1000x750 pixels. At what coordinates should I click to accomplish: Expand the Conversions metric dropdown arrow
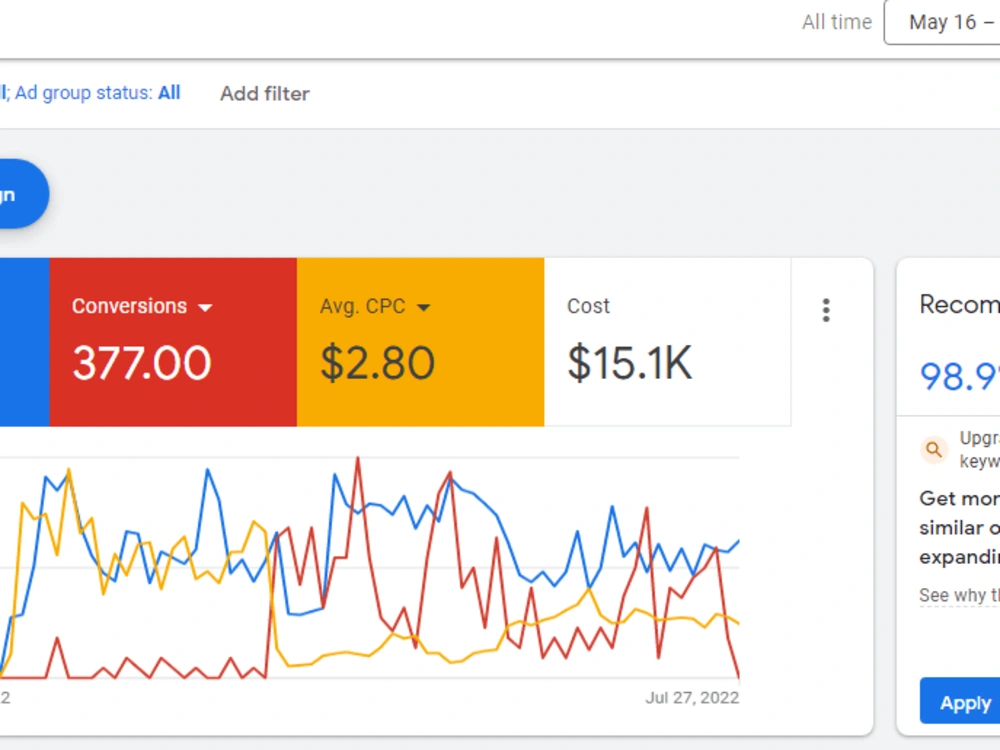[x=205, y=307]
